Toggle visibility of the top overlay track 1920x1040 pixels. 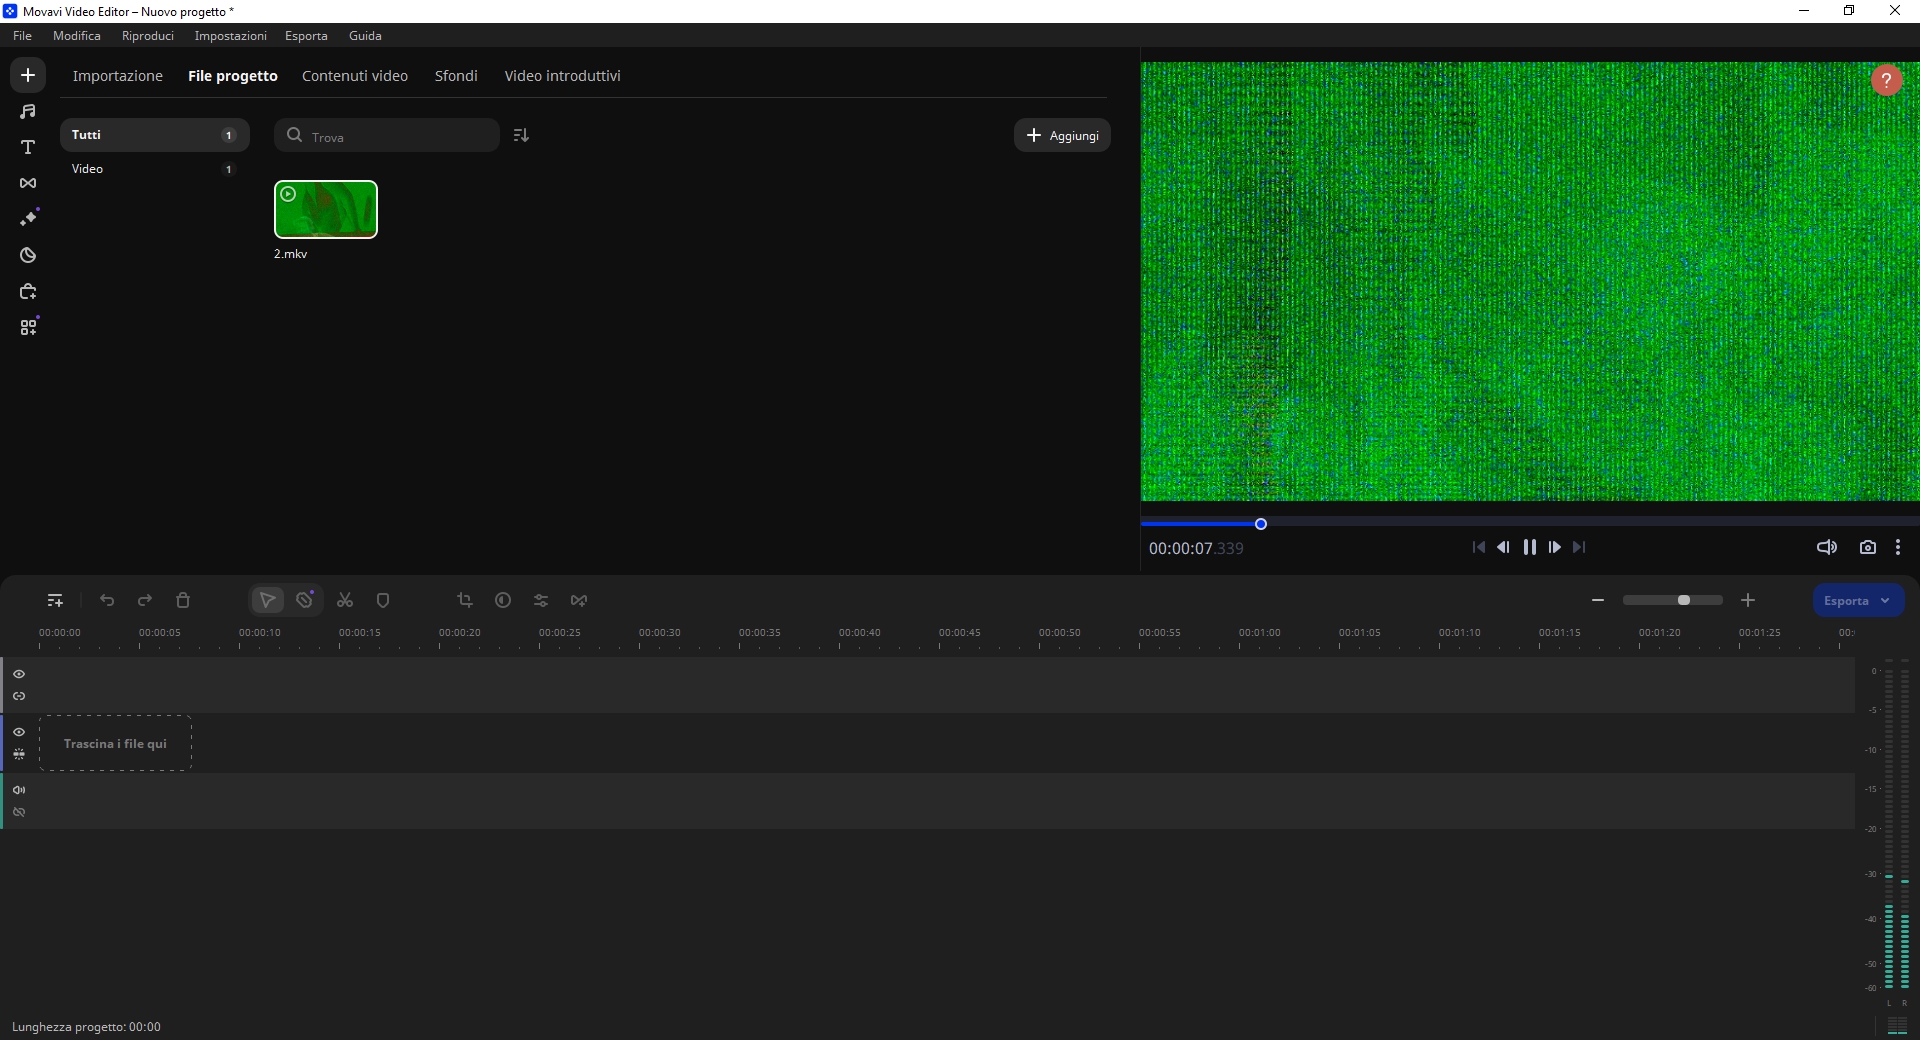(19, 674)
